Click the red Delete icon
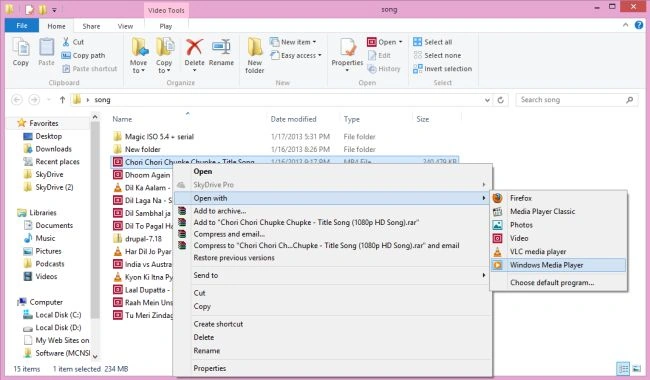This screenshot has height=380, width=650. tap(194, 47)
